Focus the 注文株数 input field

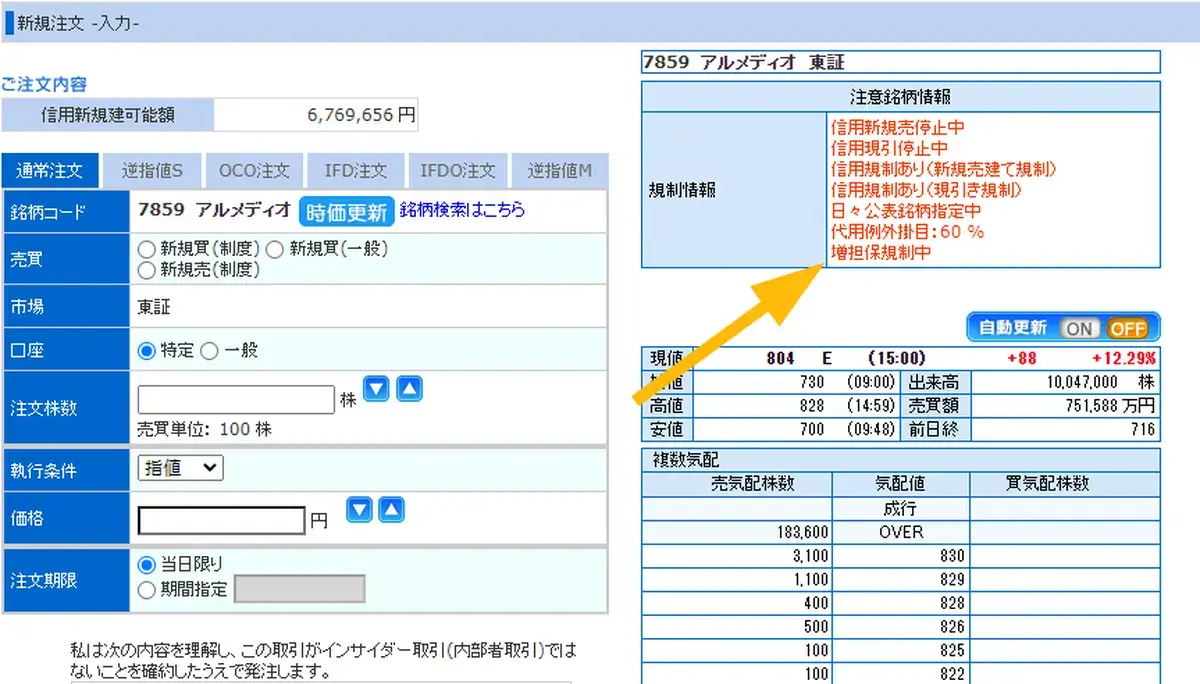pyautogui.click(x=236, y=400)
